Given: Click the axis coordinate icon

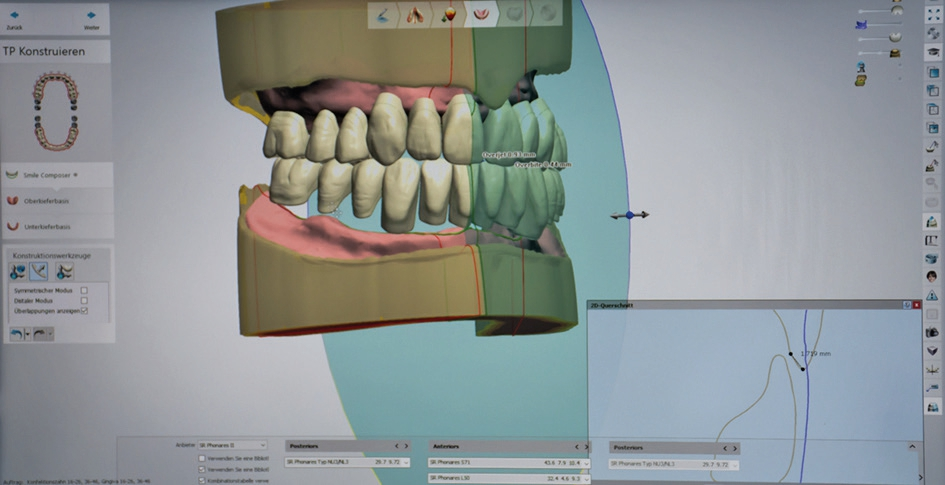Looking at the screenshot, I should point(932,369).
